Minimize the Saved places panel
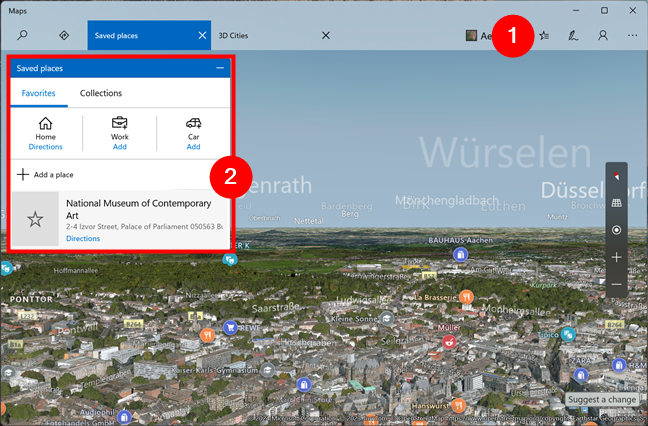Image resolution: width=648 pixels, height=426 pixels. coord(220,68)
